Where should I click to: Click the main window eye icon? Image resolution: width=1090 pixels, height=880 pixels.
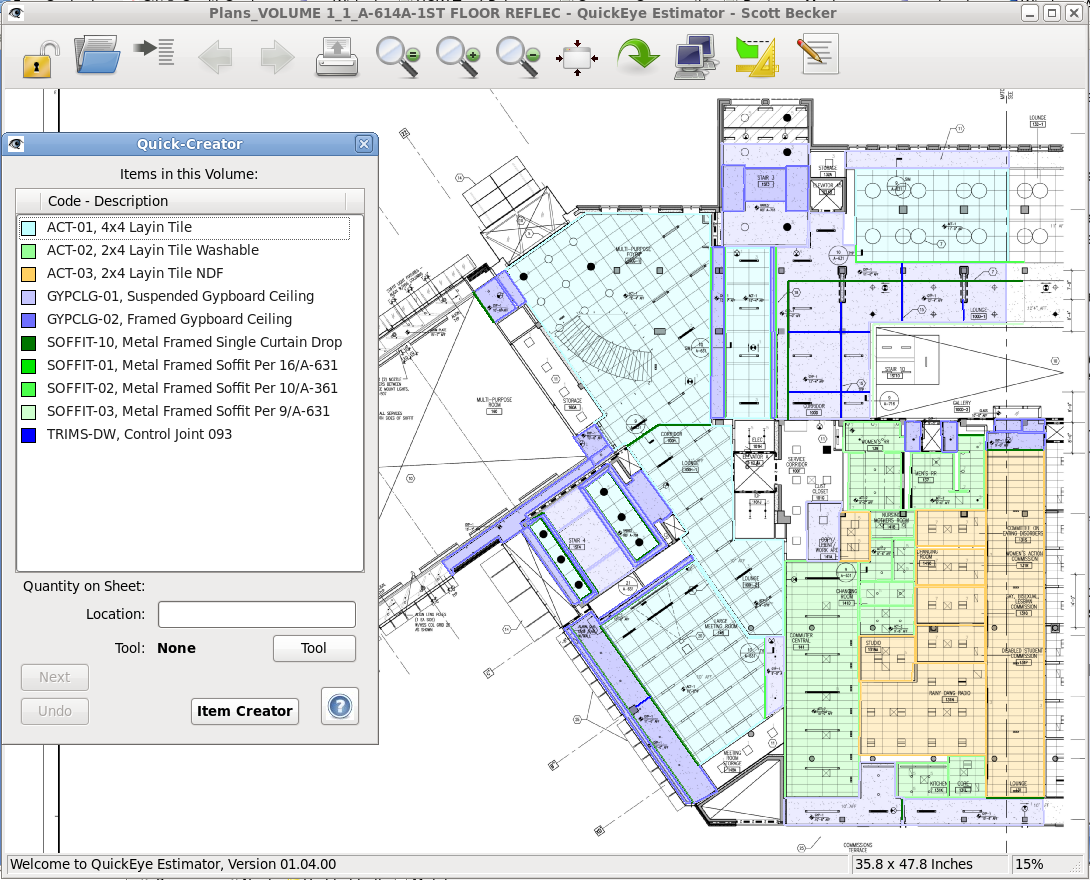15,13
